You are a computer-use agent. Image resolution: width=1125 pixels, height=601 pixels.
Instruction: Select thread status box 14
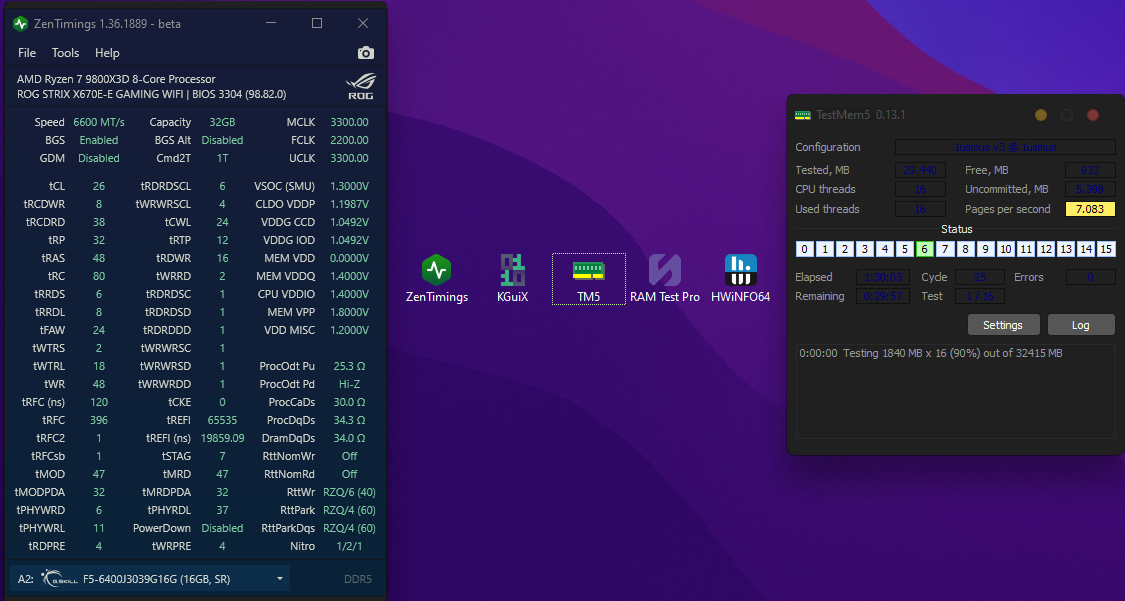point(1086,249)
